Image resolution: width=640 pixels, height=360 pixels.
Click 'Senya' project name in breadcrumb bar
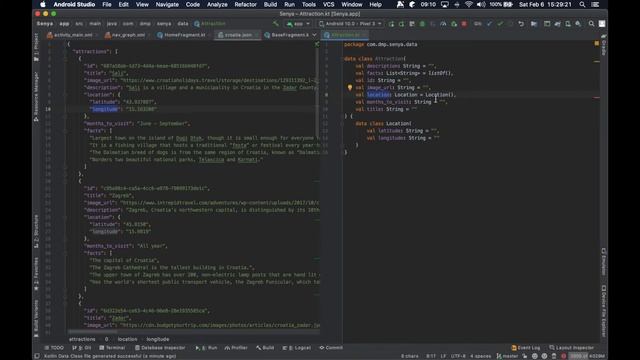44,24
